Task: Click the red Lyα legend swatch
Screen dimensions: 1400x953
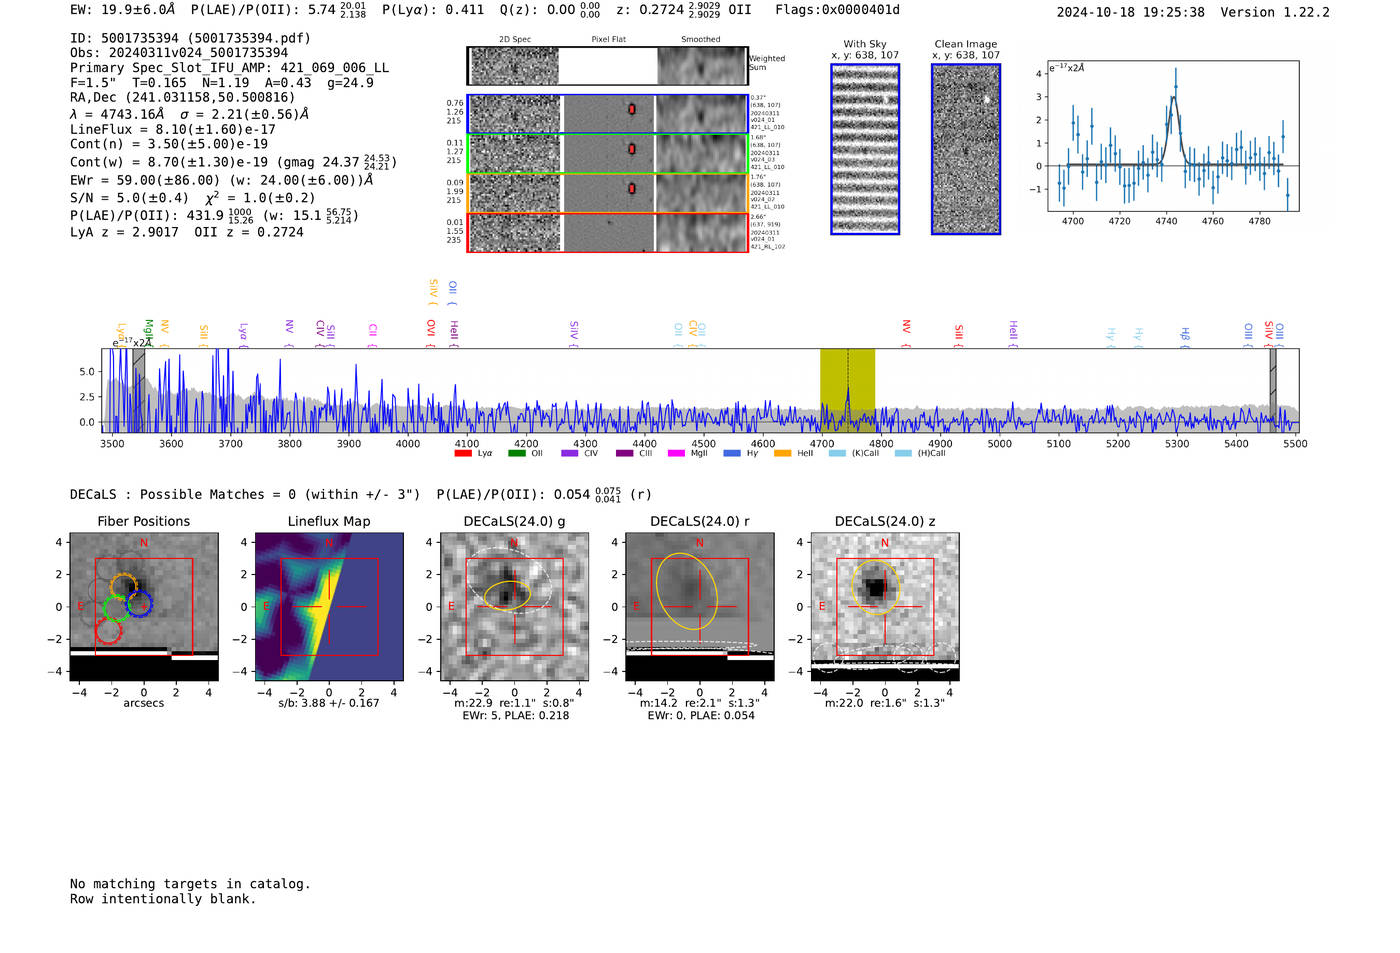Action: pos(462,454)
